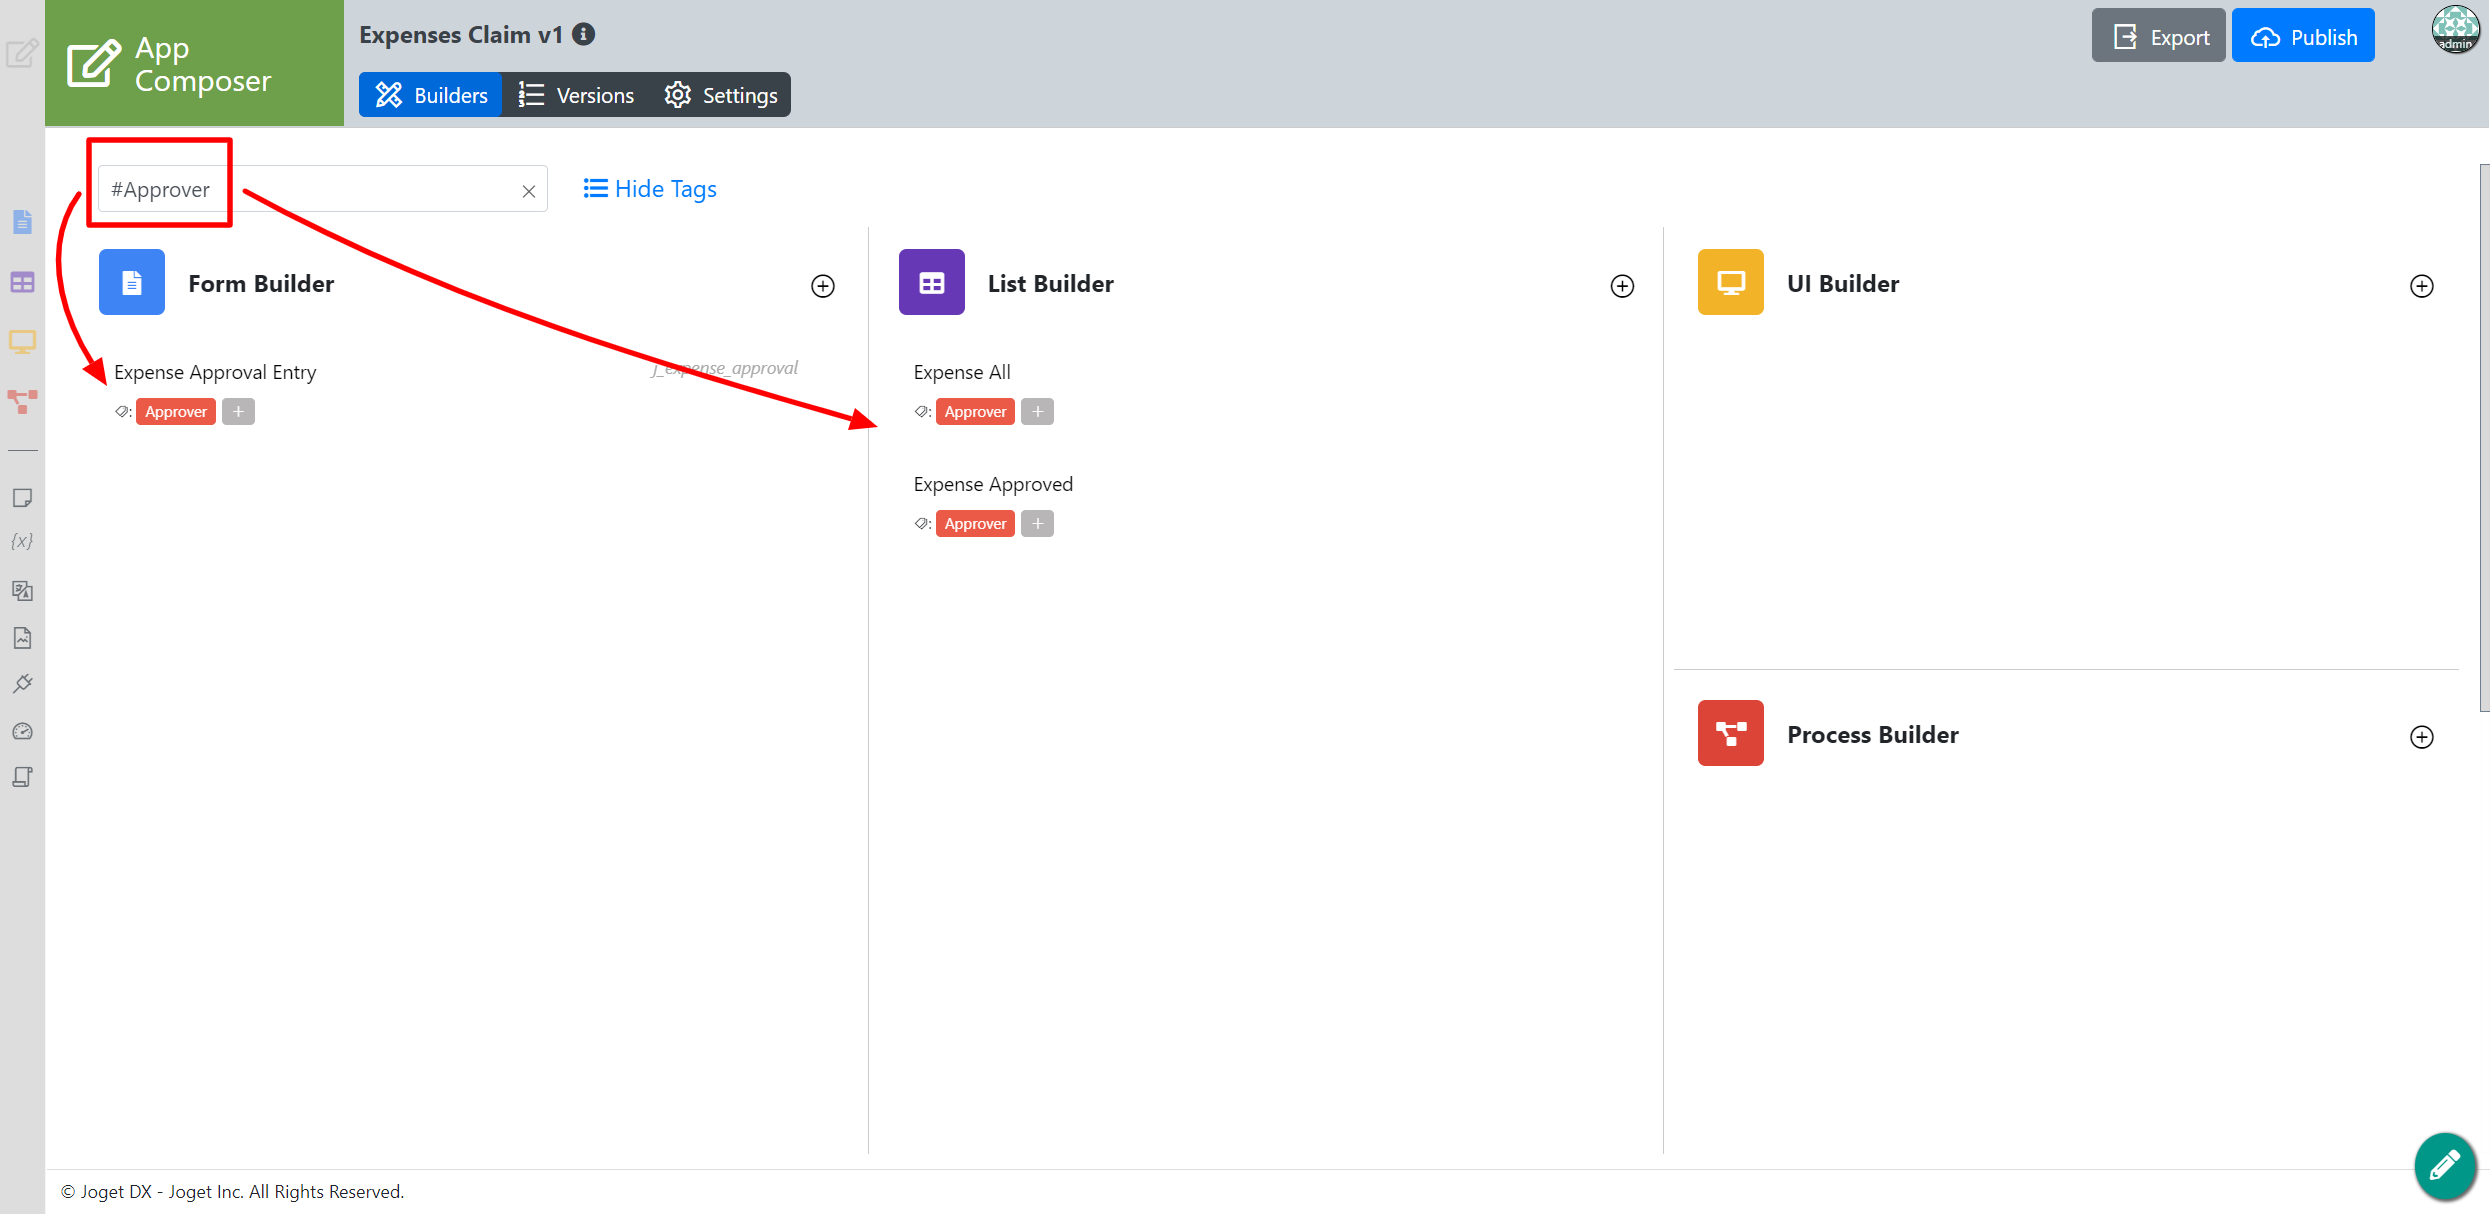
Task: Click the Export button
Action: pyautogui.click(x=2159, y=37)
